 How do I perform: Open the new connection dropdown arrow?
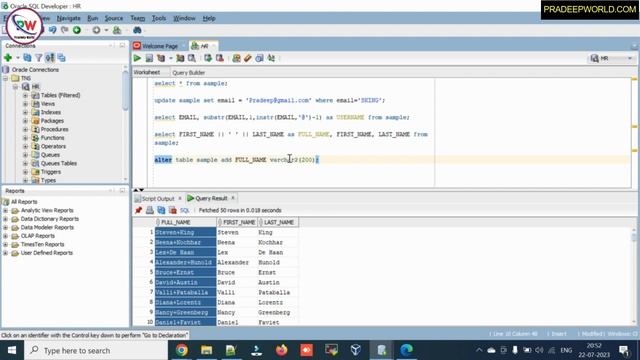18,58
